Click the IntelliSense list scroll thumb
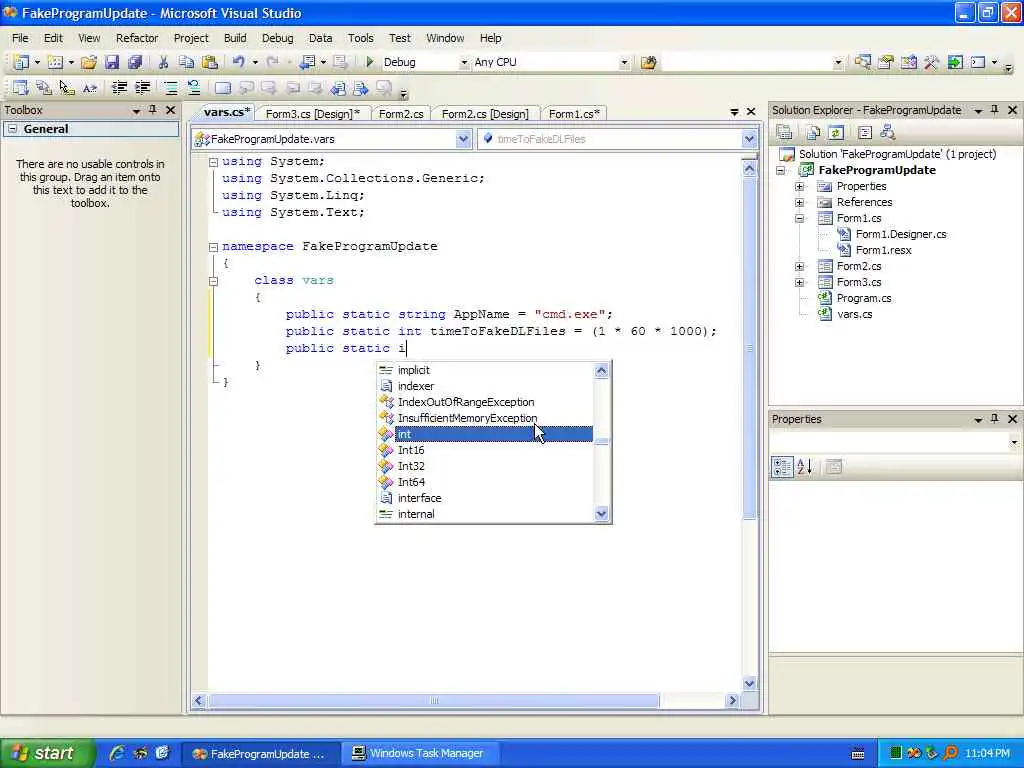 coord(601,441)
